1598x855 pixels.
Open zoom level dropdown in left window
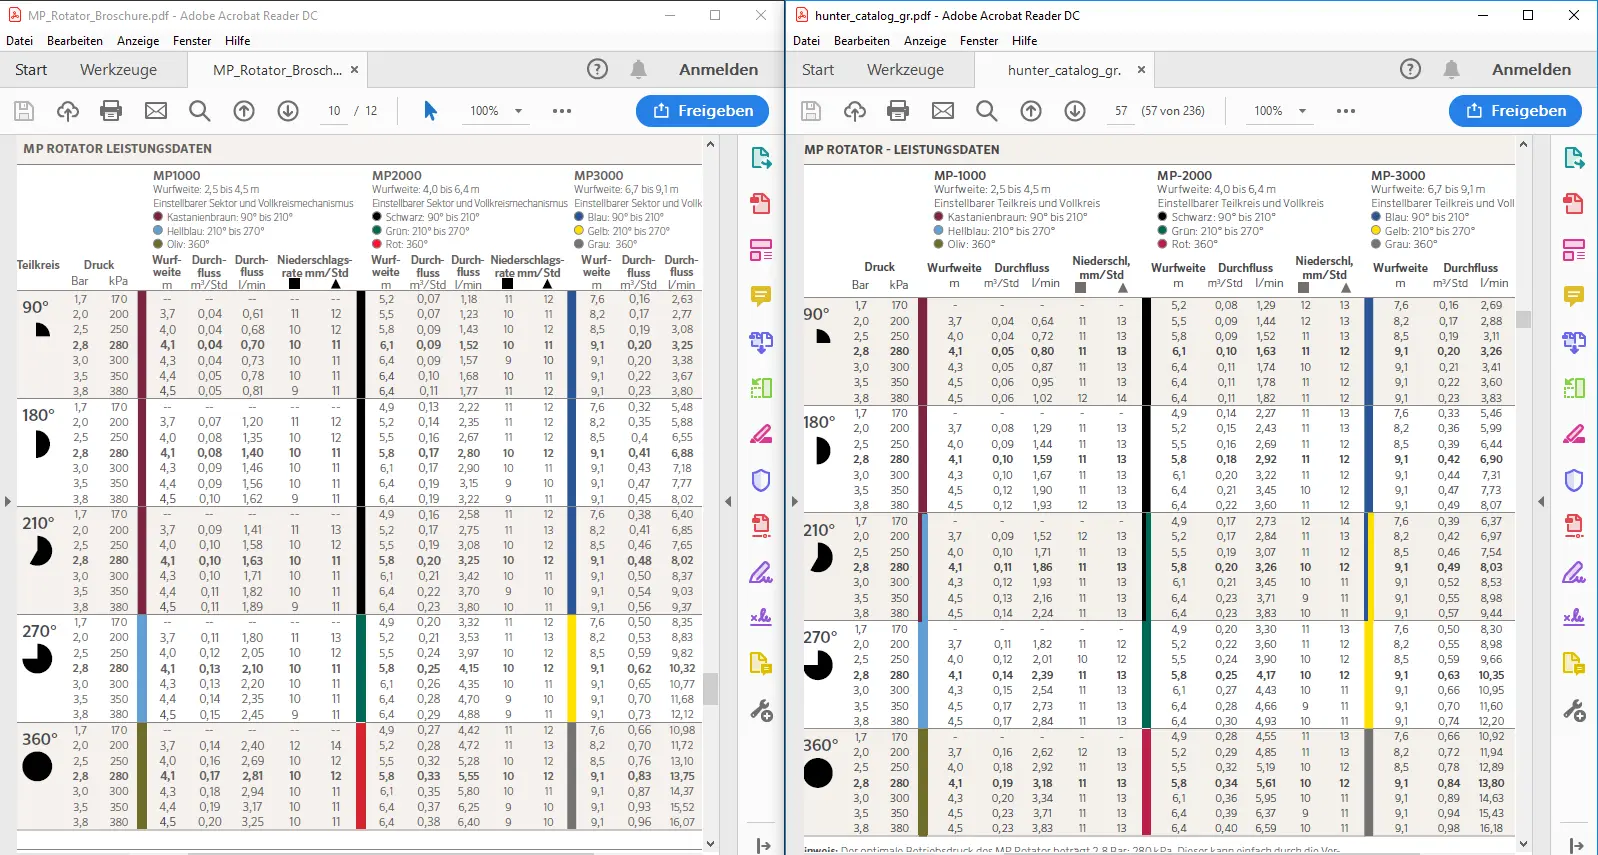tap(519, 111)
